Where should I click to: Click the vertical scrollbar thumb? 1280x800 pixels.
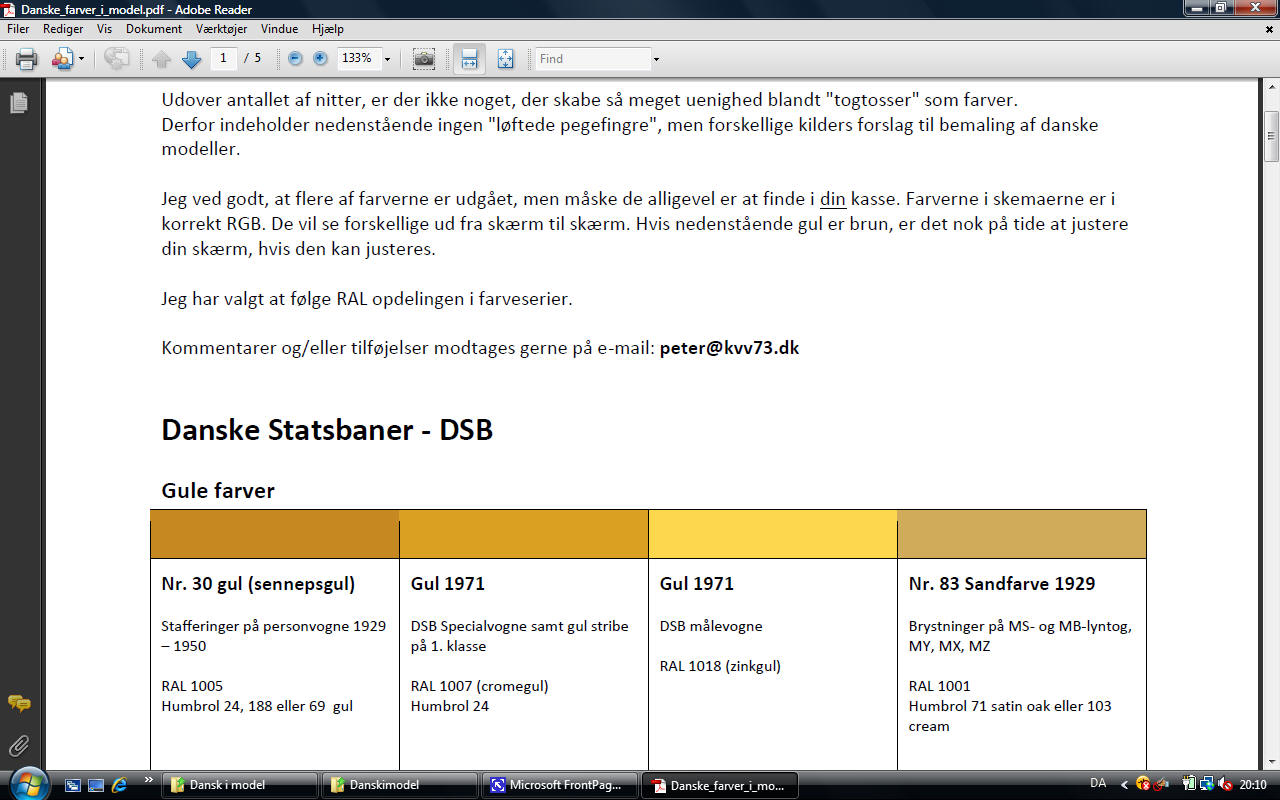coord(1271,137)
